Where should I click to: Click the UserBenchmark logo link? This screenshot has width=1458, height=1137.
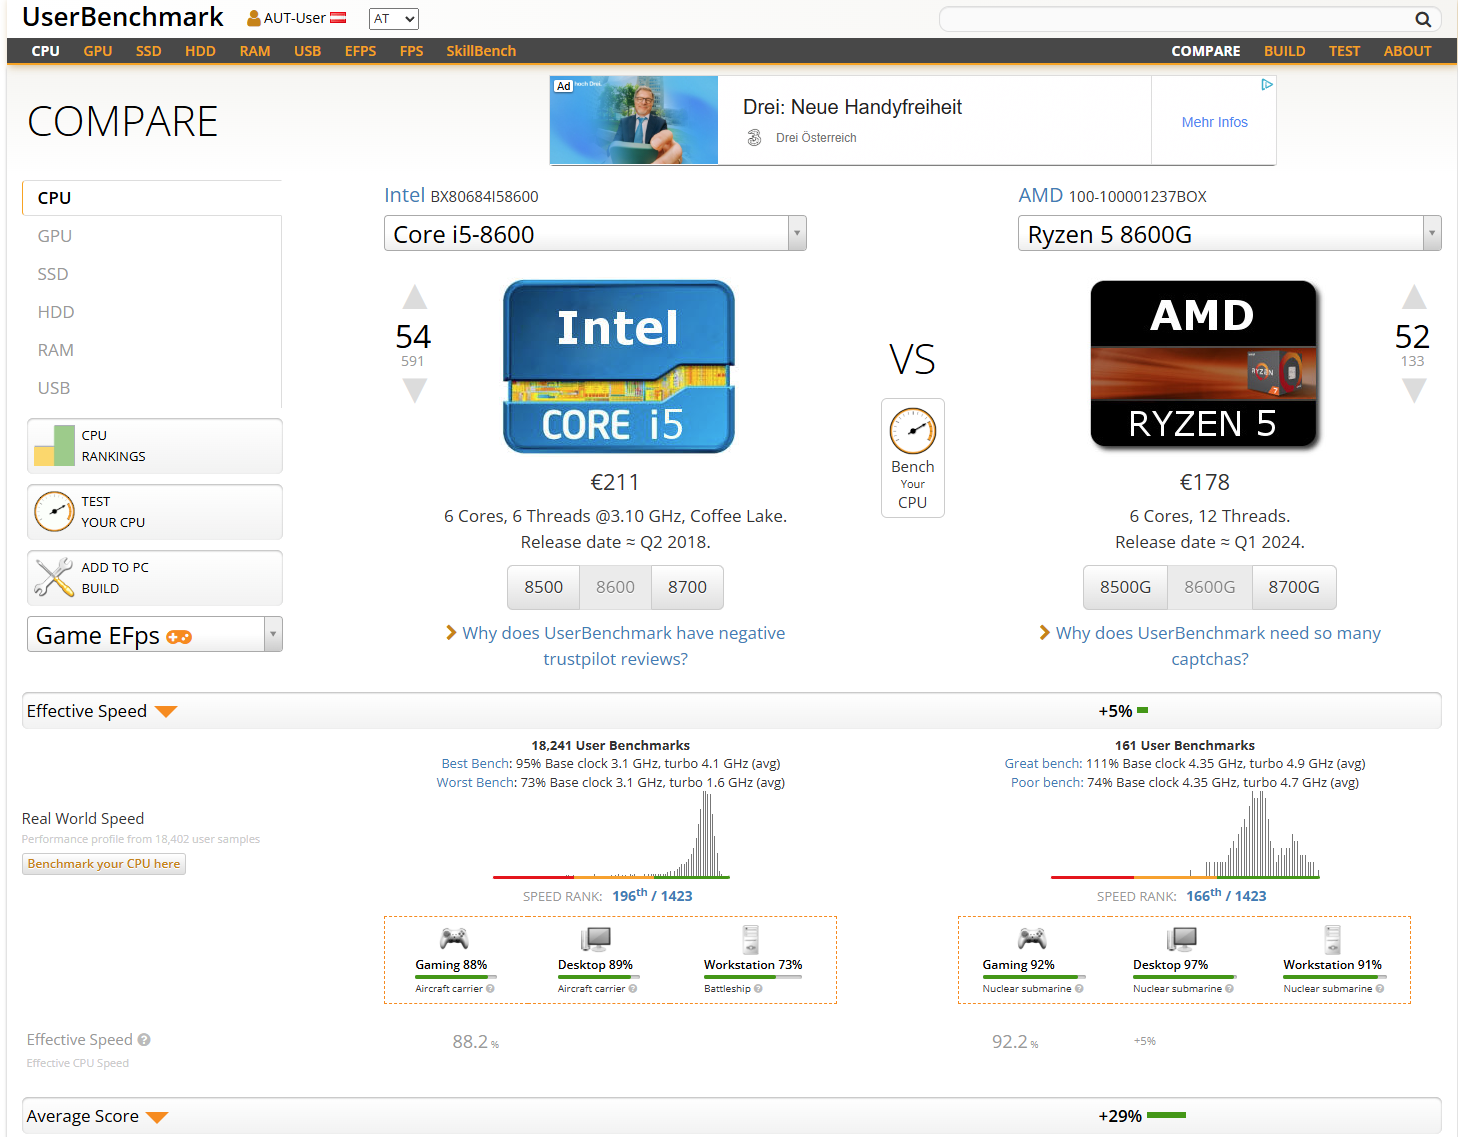(123, 17)
